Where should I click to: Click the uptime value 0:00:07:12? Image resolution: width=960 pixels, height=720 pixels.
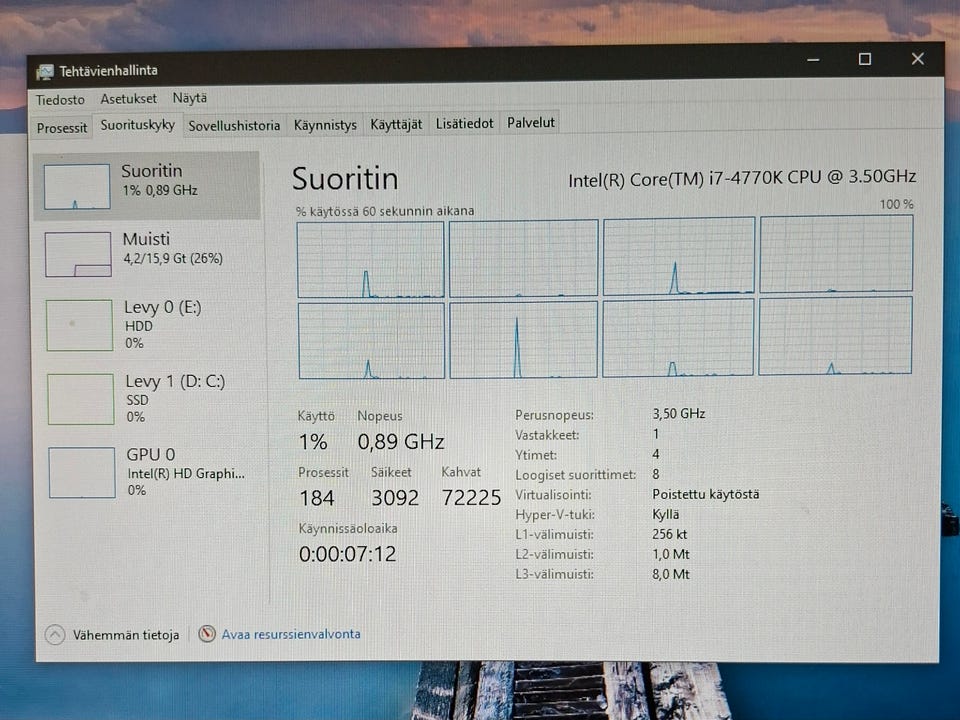[348, 554]
